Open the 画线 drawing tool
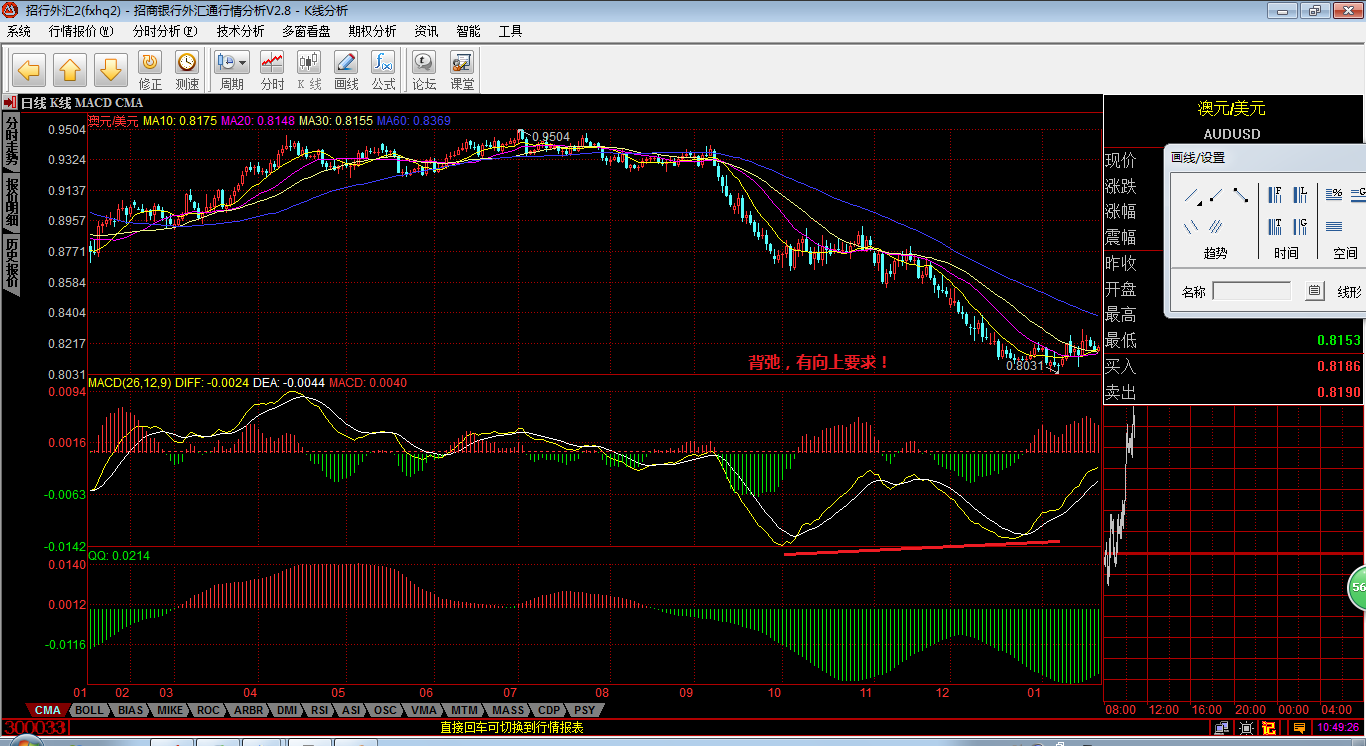The height and width of the screenshot is (746, 1366). 346,70
